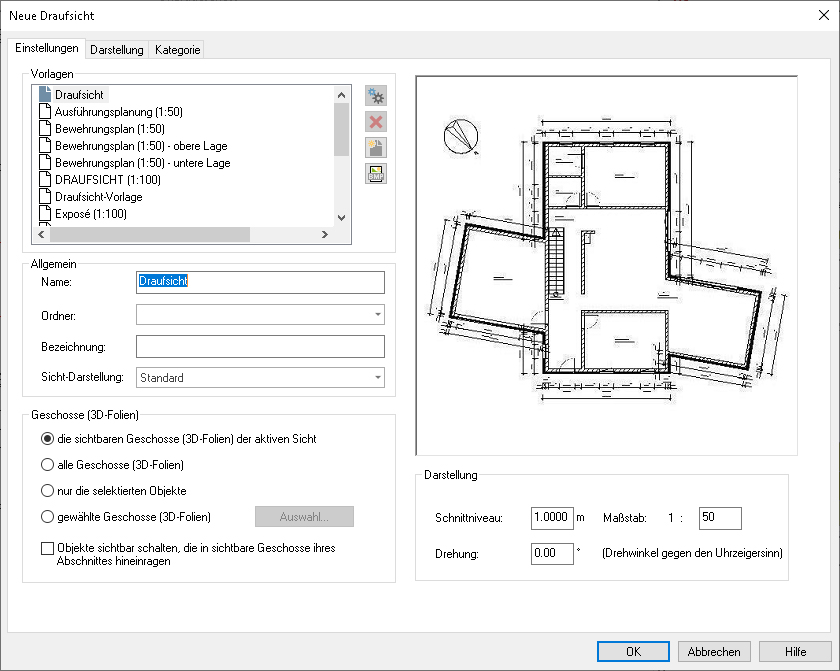Click file icon of Bewehrungsplan (1:50) - obere Lage
This screenshot has height=671, width=840.
45,146
